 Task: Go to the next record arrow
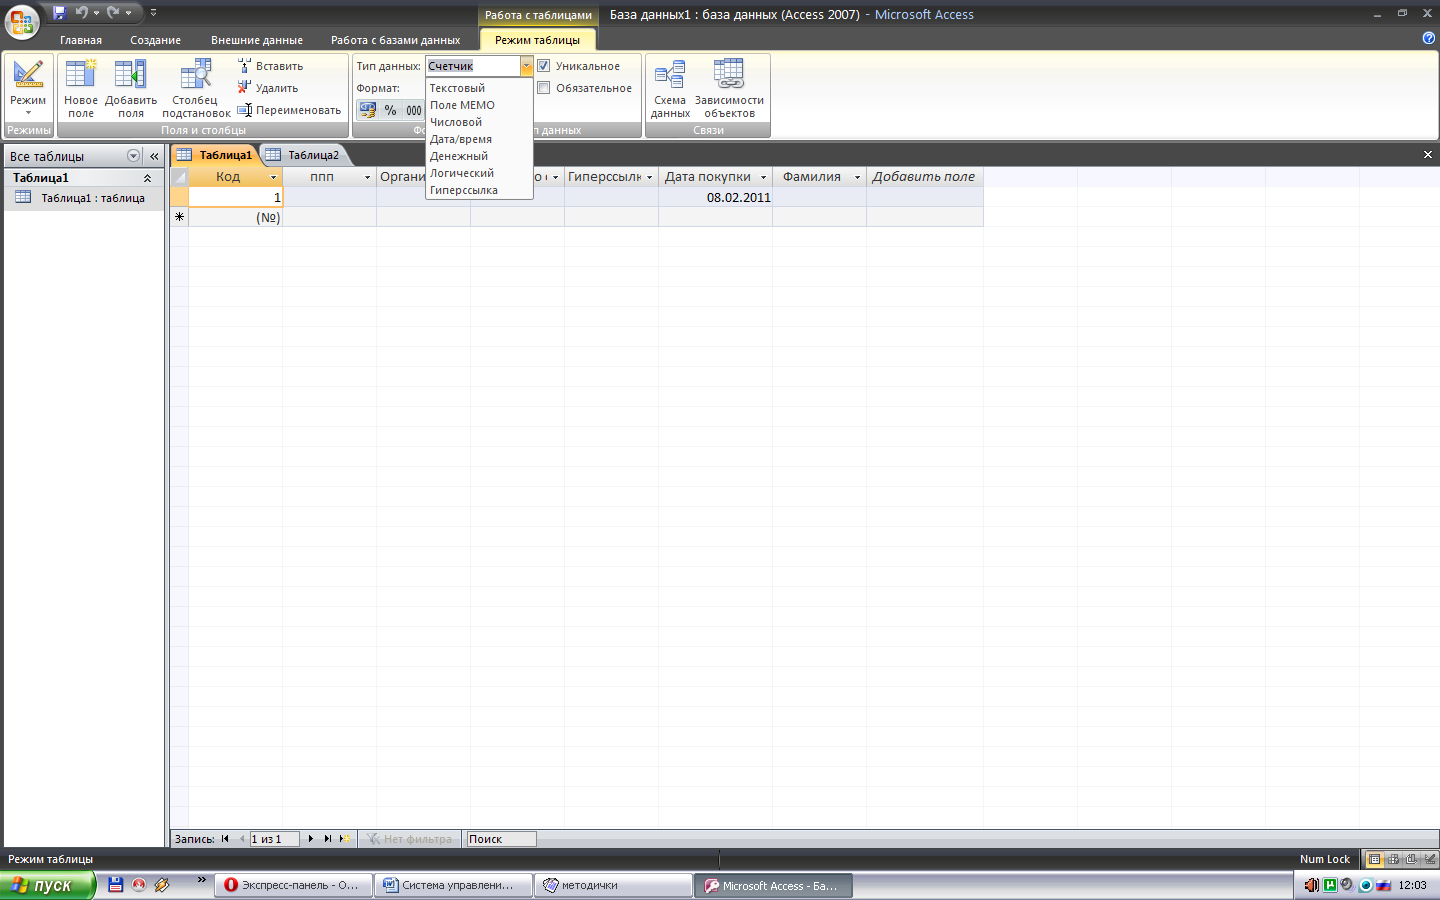(x=311, y=839)
